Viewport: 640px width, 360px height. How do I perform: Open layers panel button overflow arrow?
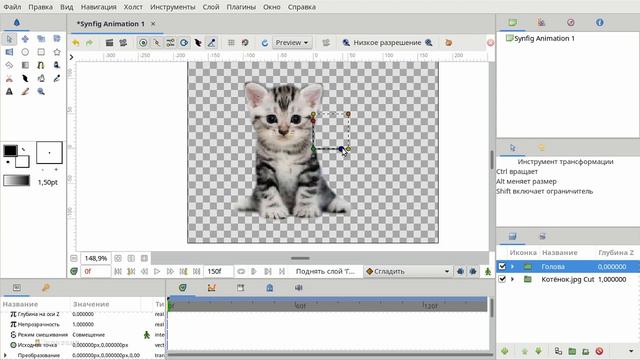[x=631, y=351]
